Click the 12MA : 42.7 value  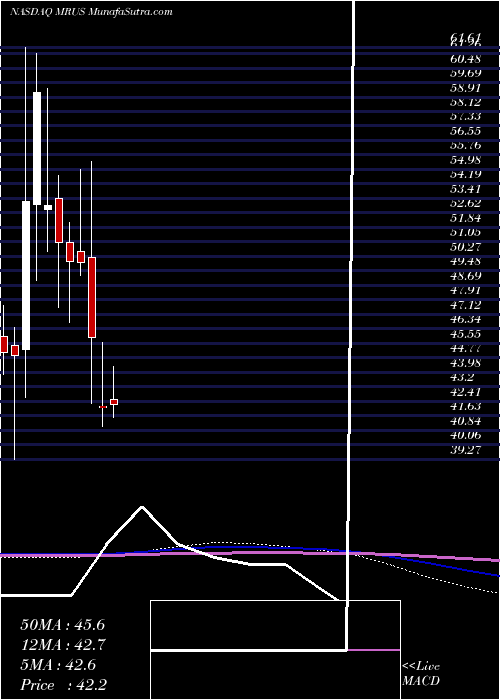click(x=64, y=645)
